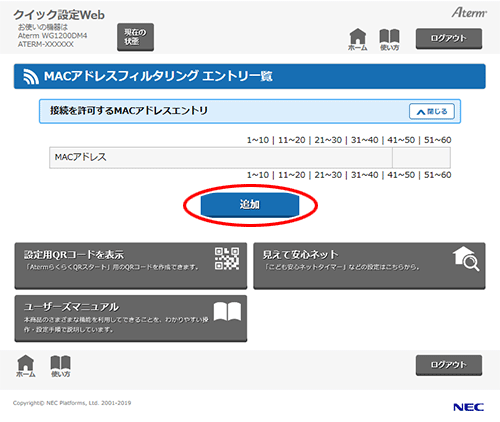Click the house with magnifier icon
The height and width of the screenshot is (422, 500).
click(x=466, y=259)
